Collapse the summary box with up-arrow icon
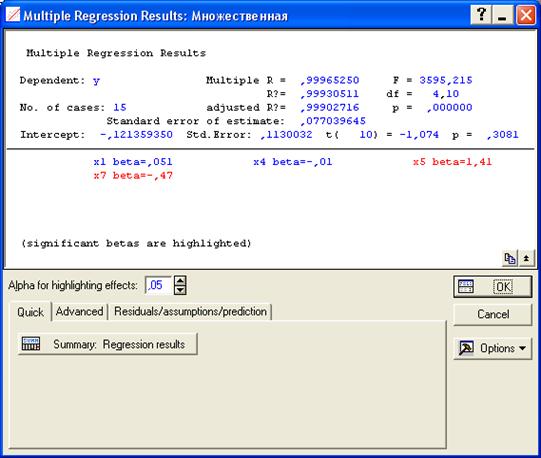This screenshot has width=541, height=458. [x=526, y=258]
